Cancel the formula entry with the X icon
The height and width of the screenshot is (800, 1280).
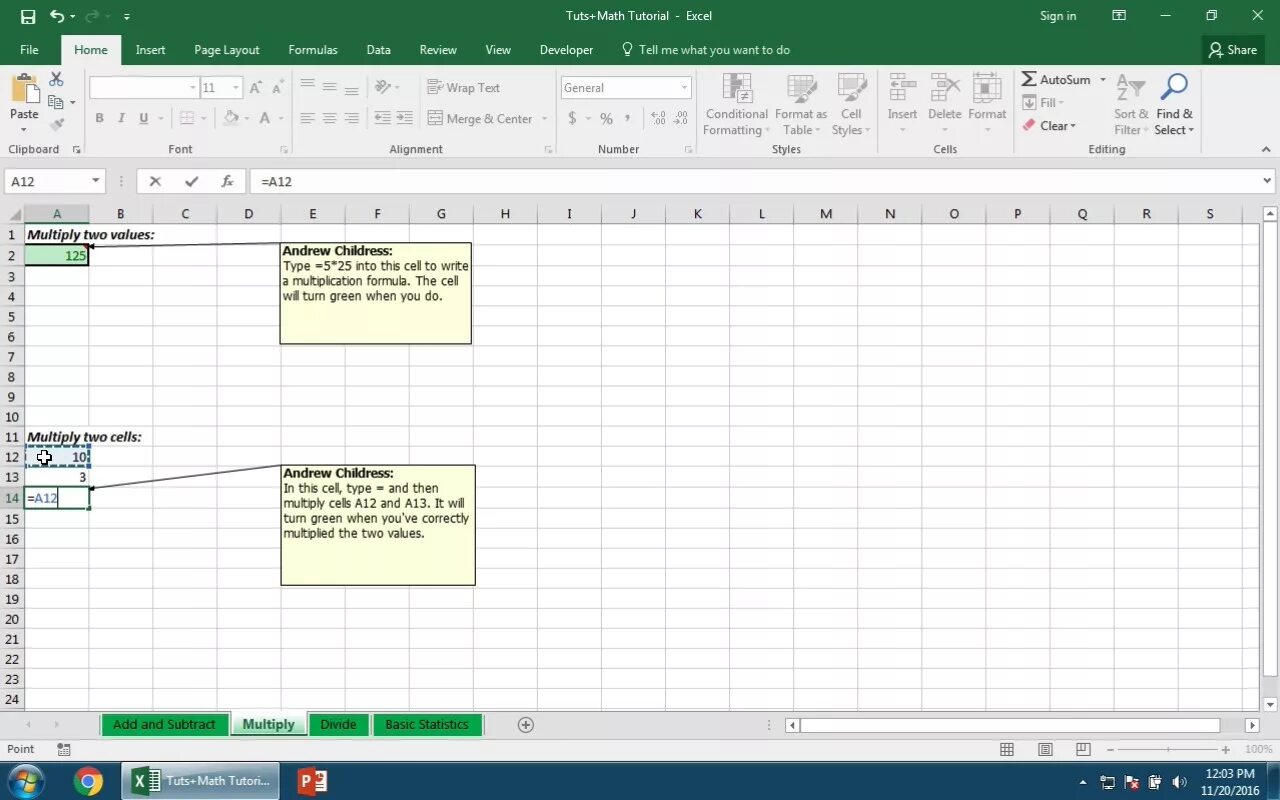click(155, 181)
